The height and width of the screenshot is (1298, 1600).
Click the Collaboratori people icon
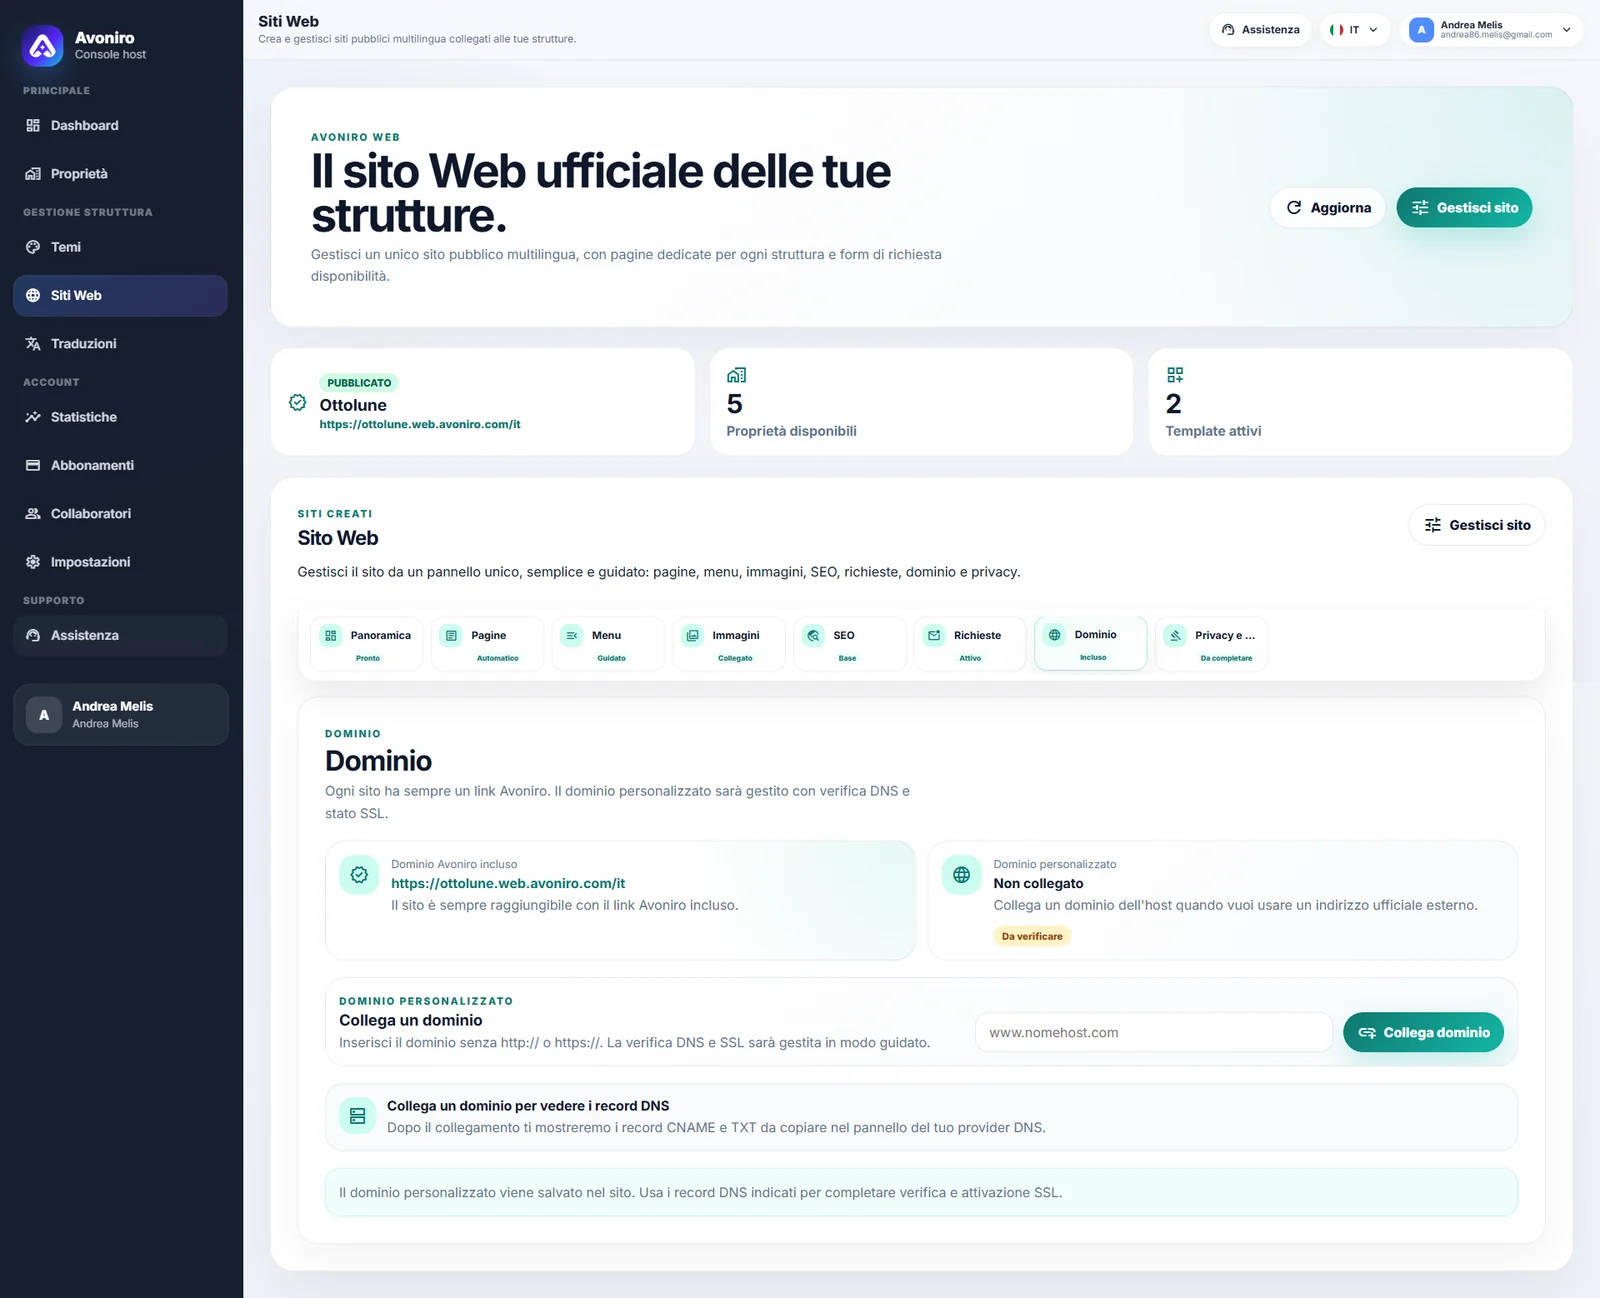(33, 513)
